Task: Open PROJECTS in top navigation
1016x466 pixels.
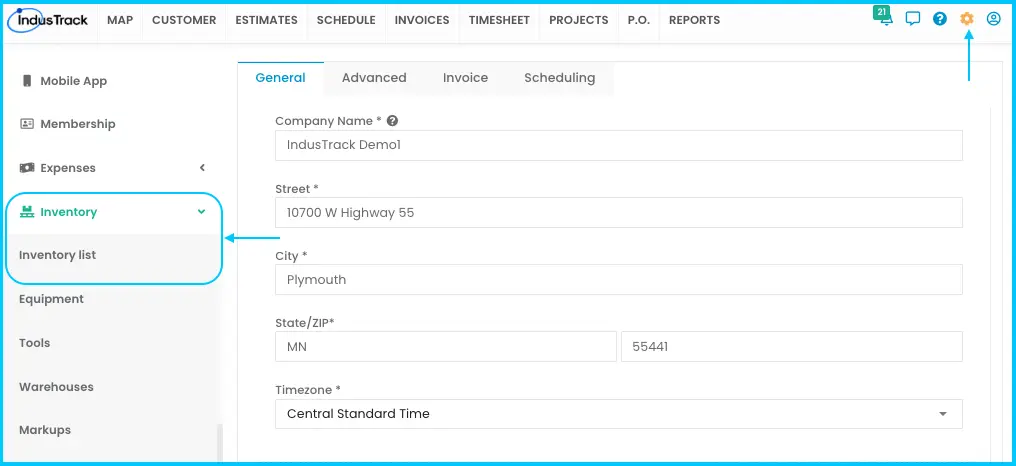Action: tap(579, 20)
